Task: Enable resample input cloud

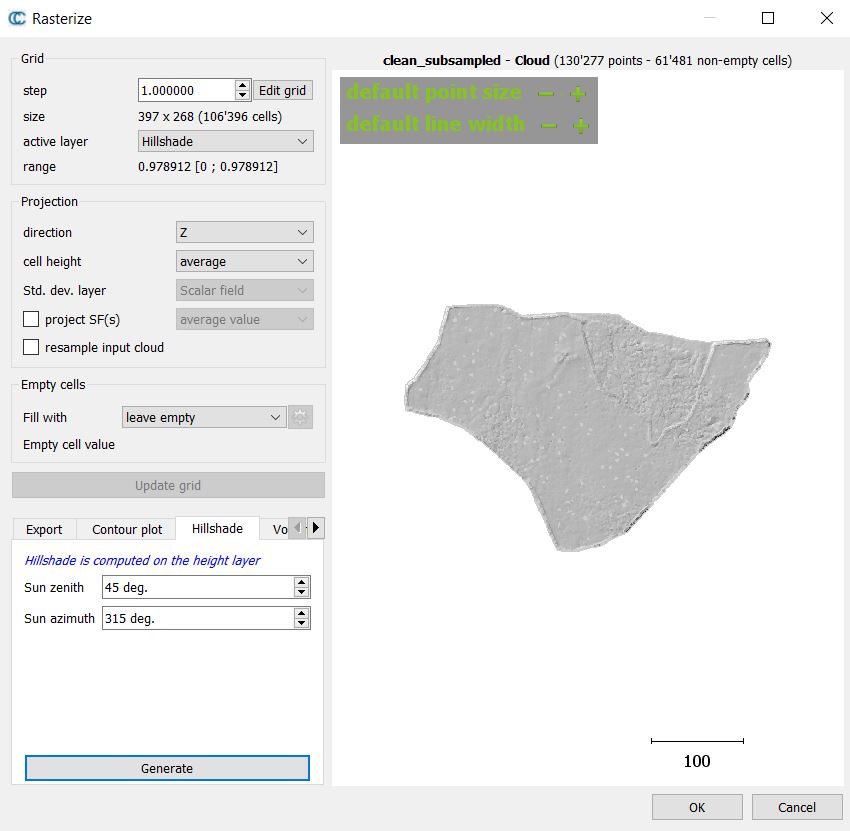Action: coord(29,347)
